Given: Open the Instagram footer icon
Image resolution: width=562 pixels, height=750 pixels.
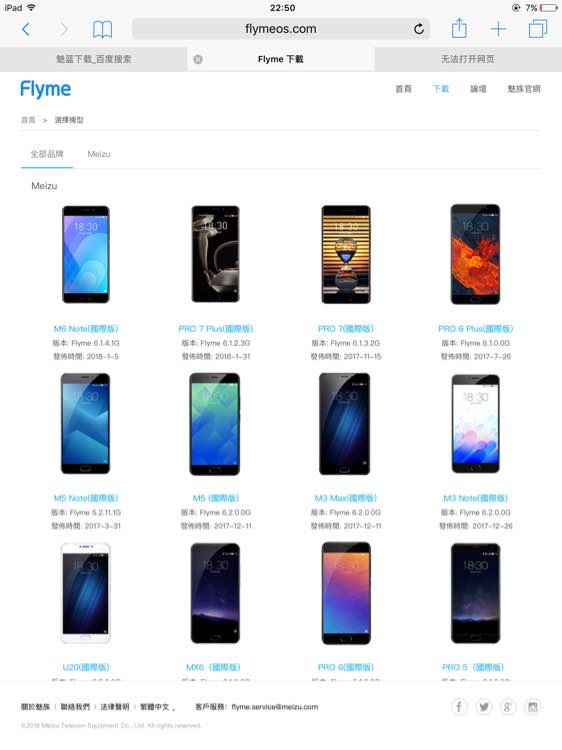Looking at the screenshot, I should pyautogui.click(x=533, y=706).
